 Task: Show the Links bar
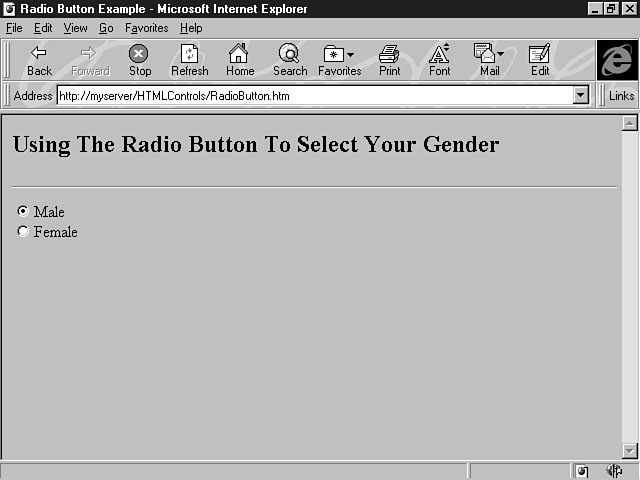pos(621,96)
